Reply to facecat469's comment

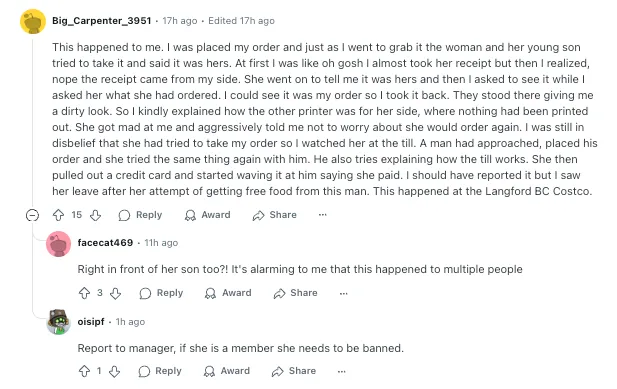click(161, 293)
